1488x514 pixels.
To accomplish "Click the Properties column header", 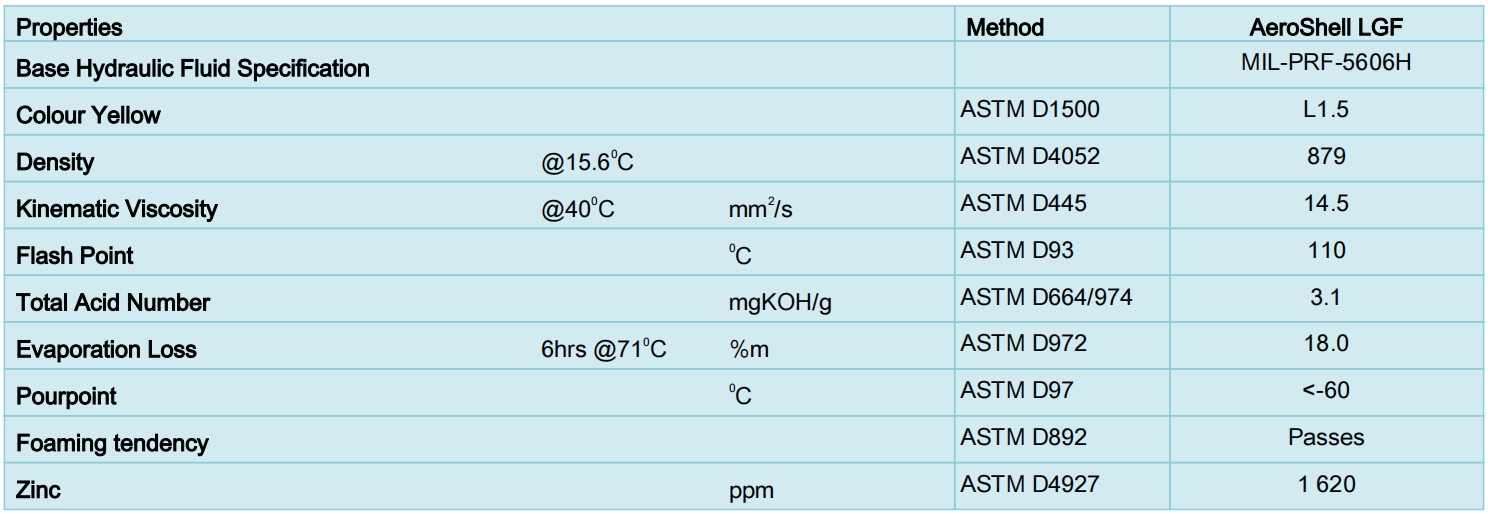I will (69, 27).
